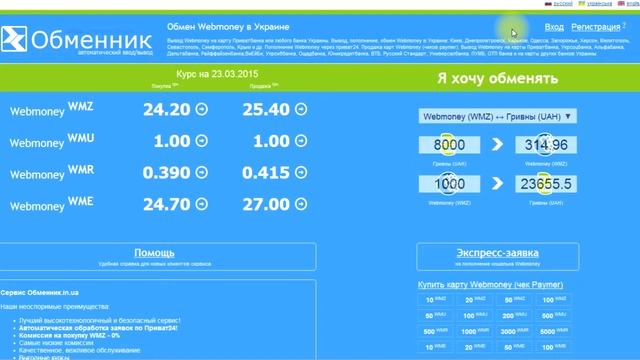Image resolution: width=640 pixels, height=360 pixels.
Task: Choose the 500 WMU Paymer card
Action: [553, 316]
